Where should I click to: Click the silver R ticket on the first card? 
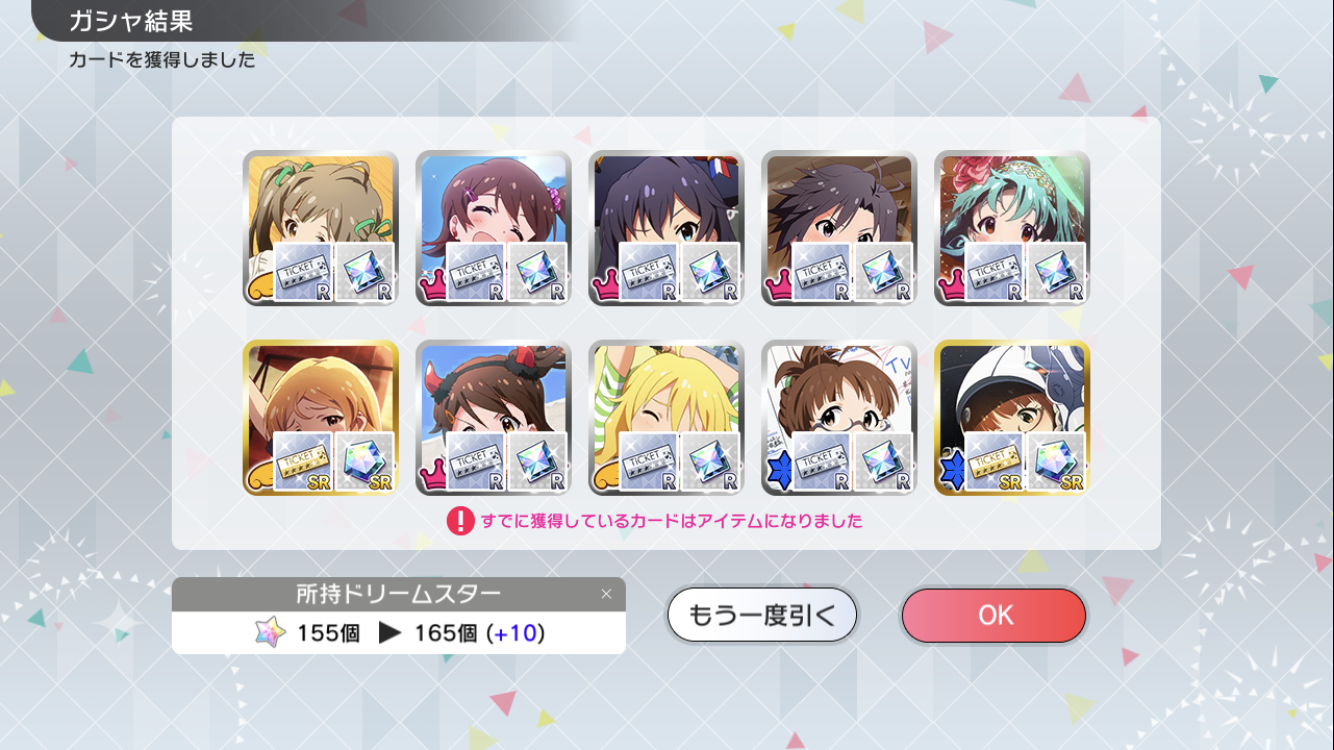tap(303, 271)
